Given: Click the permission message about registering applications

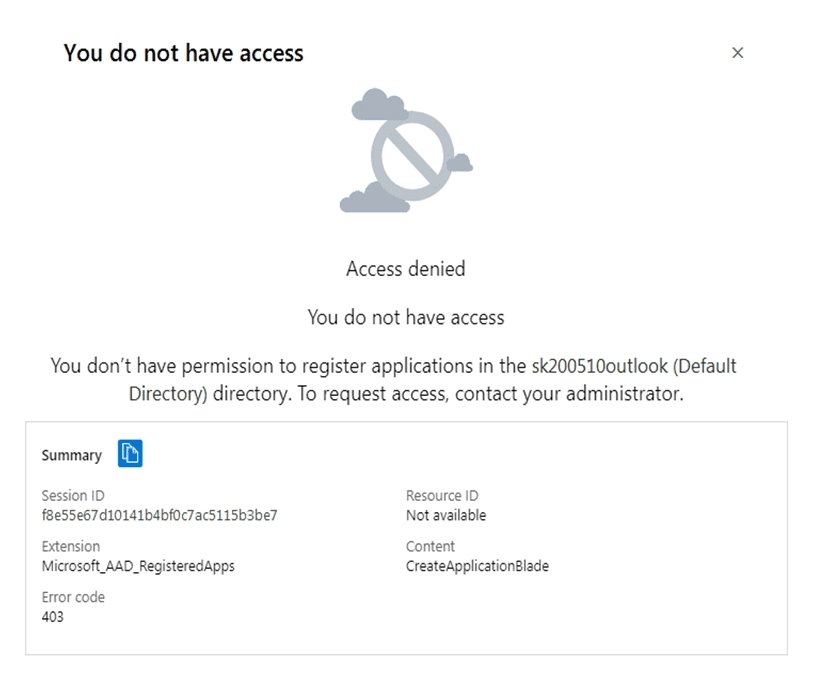Looking at the screenshot, I should [x=394, y=366].
